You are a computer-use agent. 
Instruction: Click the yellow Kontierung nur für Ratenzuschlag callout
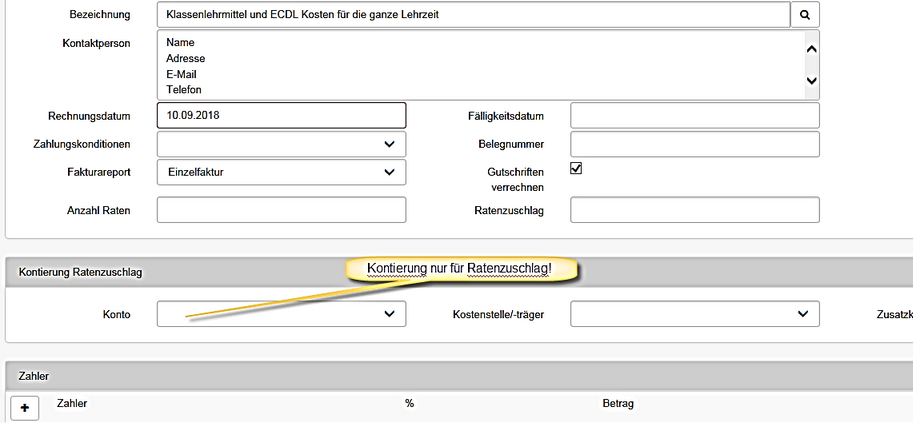[462, 269]
